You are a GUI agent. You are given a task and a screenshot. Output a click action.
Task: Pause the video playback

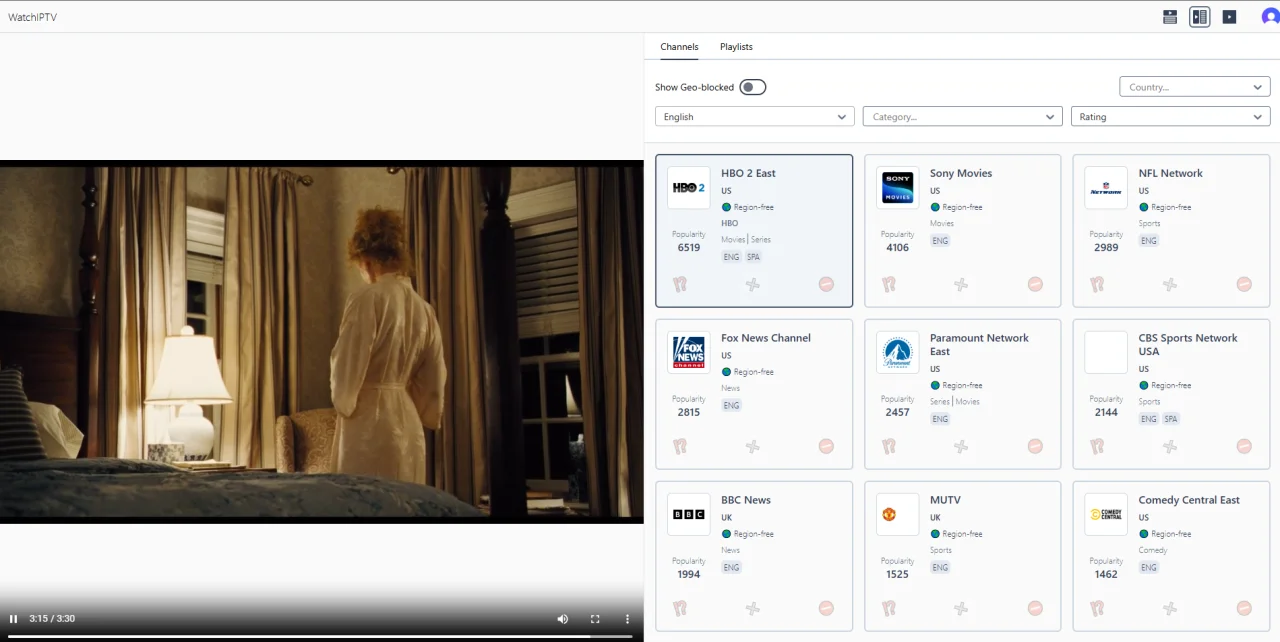pos(14,619)
